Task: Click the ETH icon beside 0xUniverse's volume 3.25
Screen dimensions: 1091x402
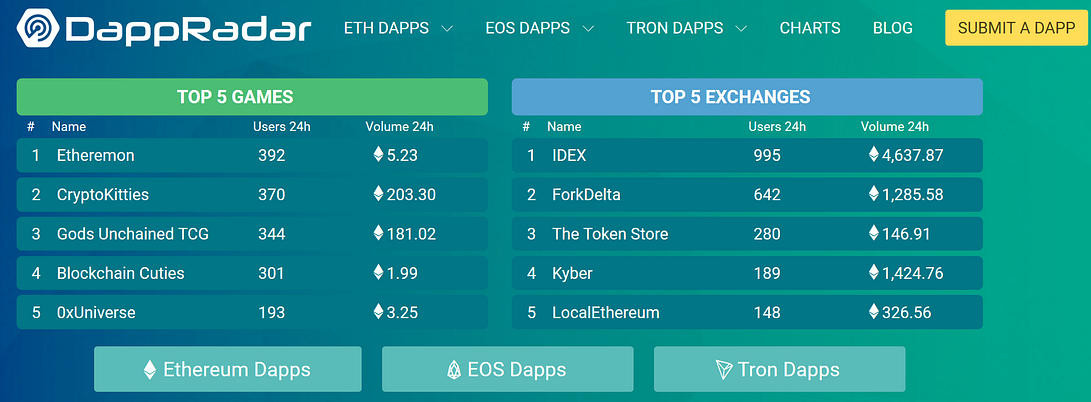Action: coord(379,312)
